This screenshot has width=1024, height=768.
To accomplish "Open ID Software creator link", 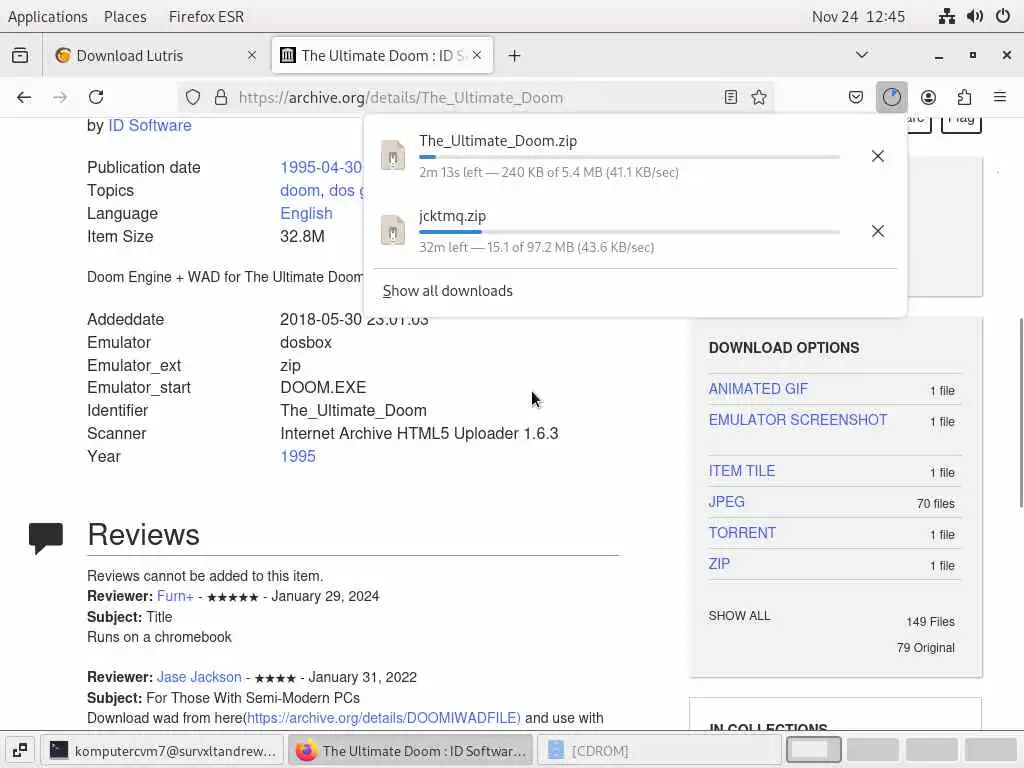I will (x=150, y=125).
